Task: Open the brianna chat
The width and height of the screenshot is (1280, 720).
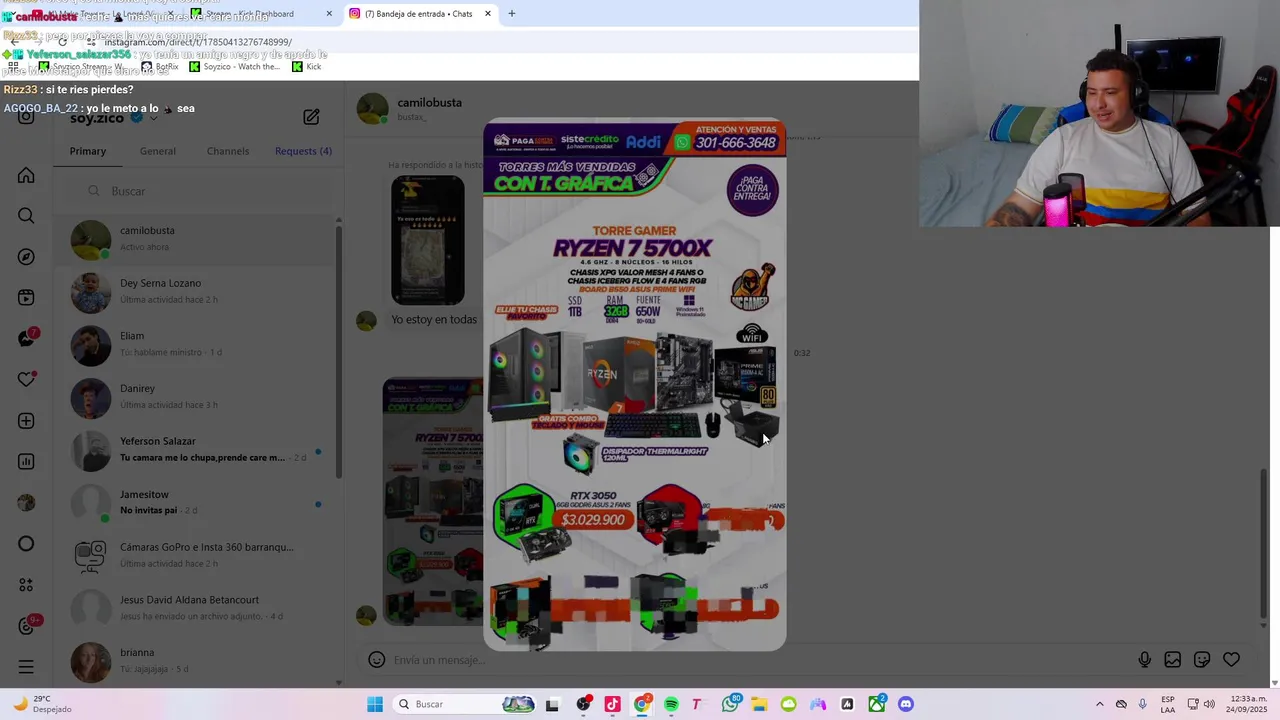Action: (x=195, y=662)
